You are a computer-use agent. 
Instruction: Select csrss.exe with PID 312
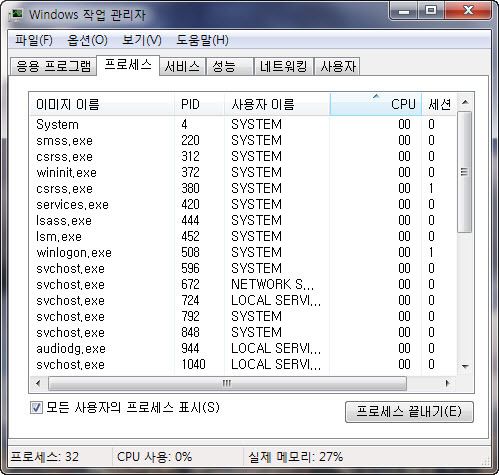click(243, 156)
